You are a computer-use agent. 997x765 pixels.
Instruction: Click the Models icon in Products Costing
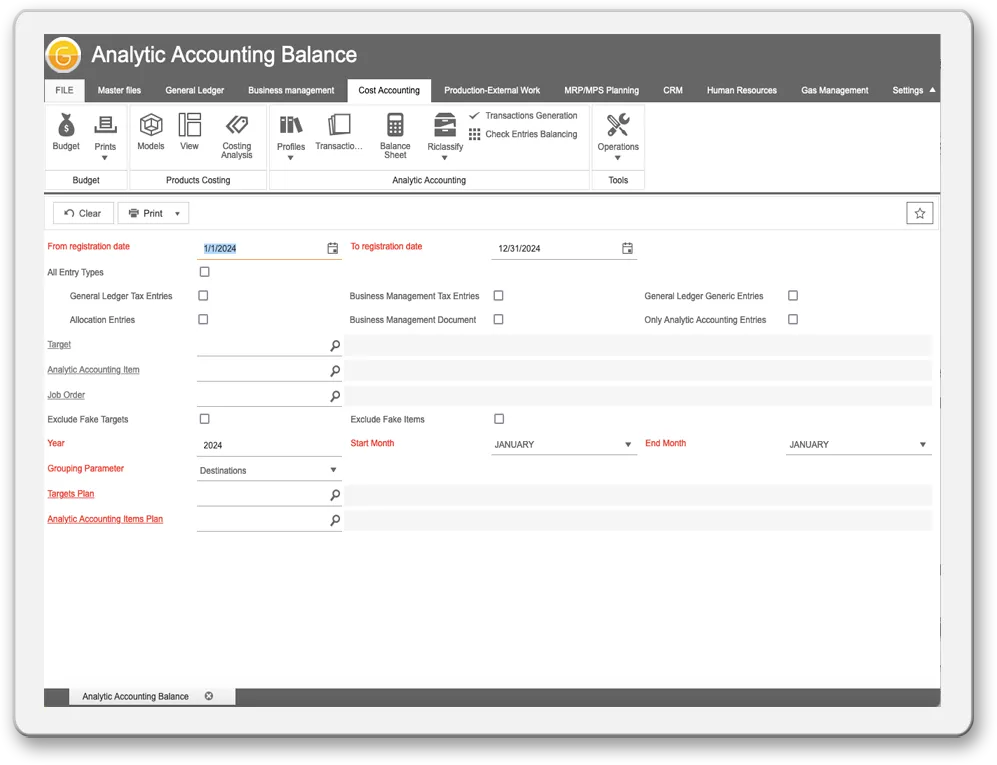tap(151, 126)
